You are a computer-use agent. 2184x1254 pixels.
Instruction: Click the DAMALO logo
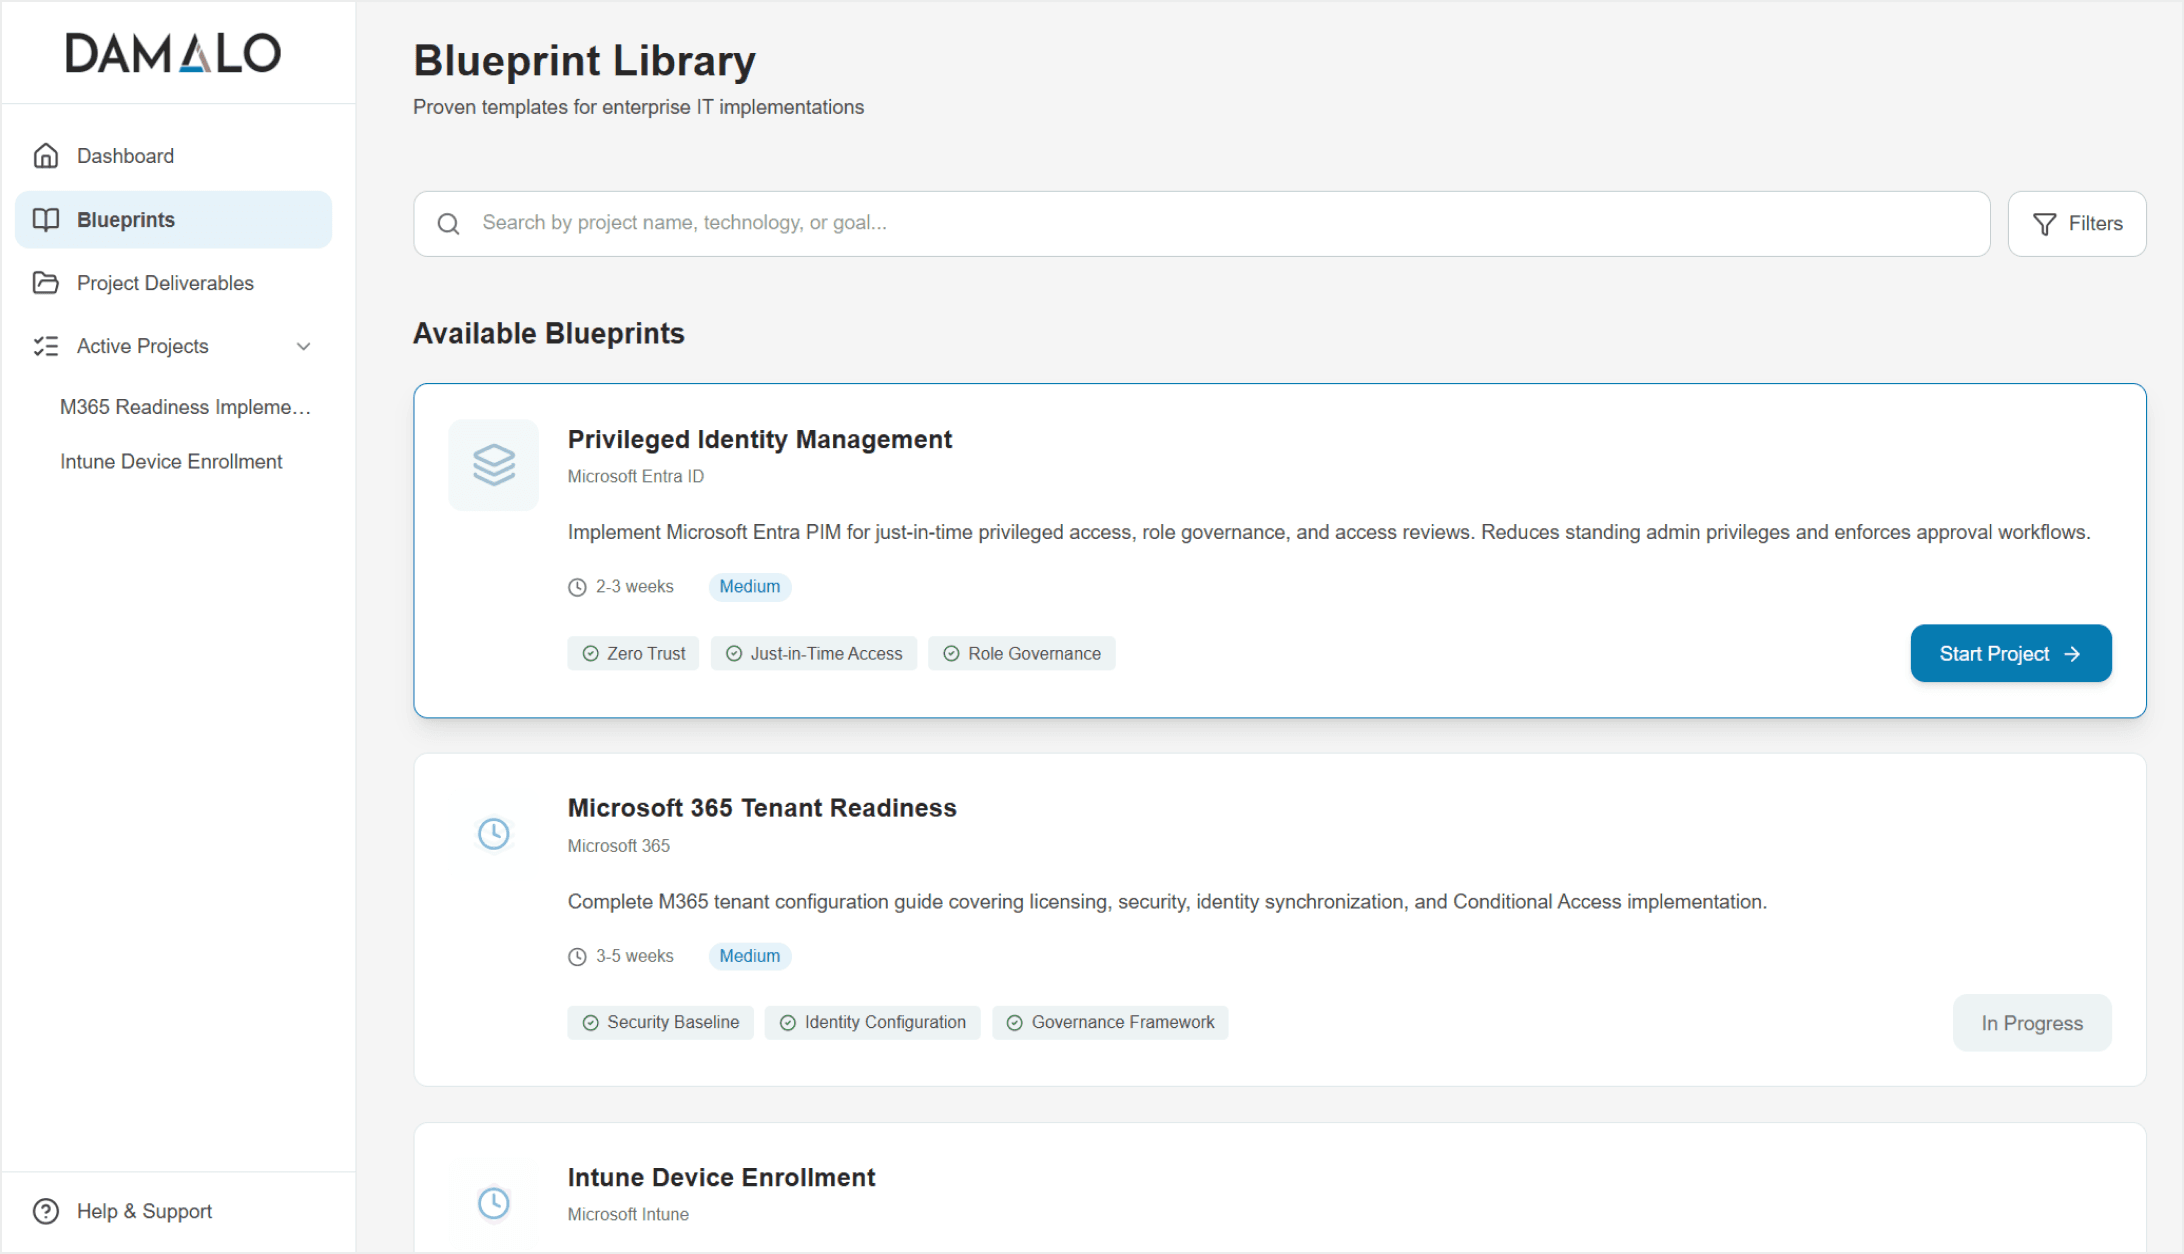click(174, 53)
